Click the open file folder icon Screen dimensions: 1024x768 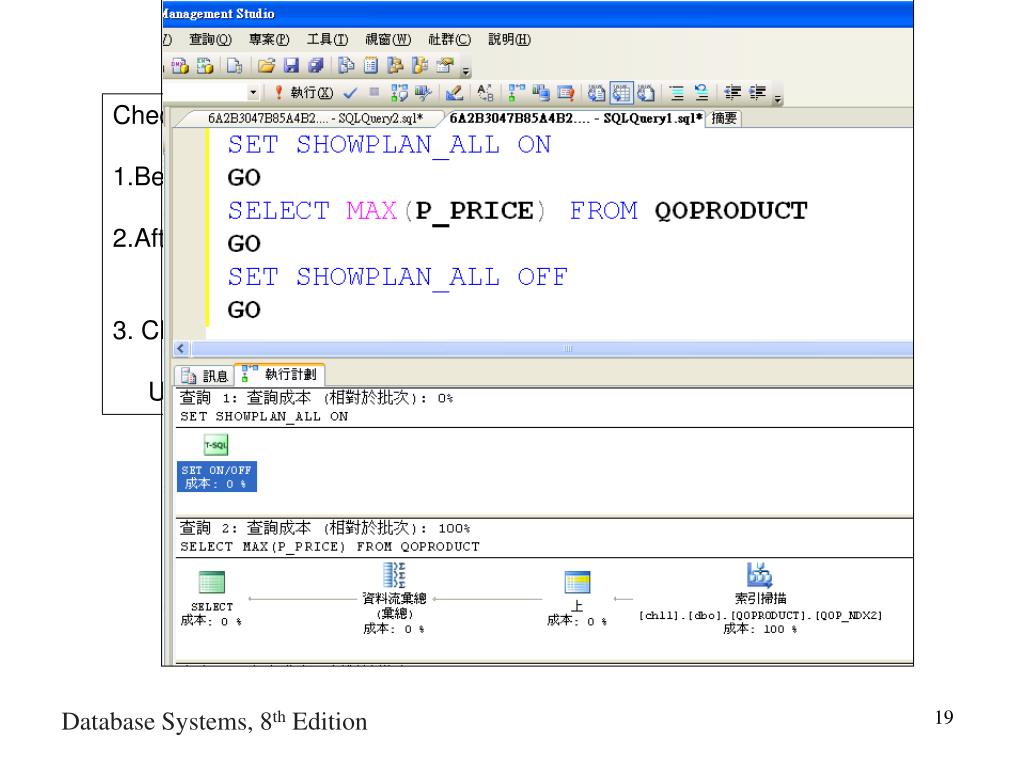(266, 66)
